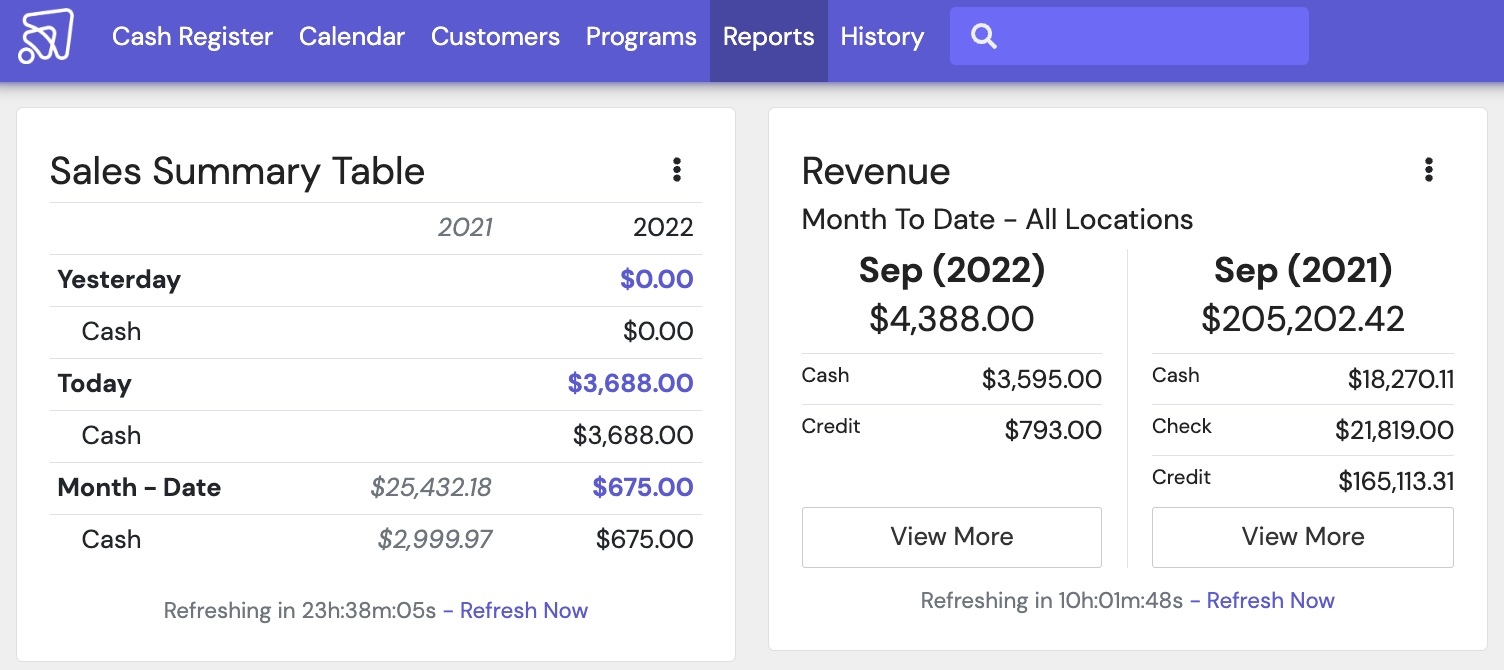Go to the Calendar section
Screen dimensions: 1504x670
coord(352,37)
